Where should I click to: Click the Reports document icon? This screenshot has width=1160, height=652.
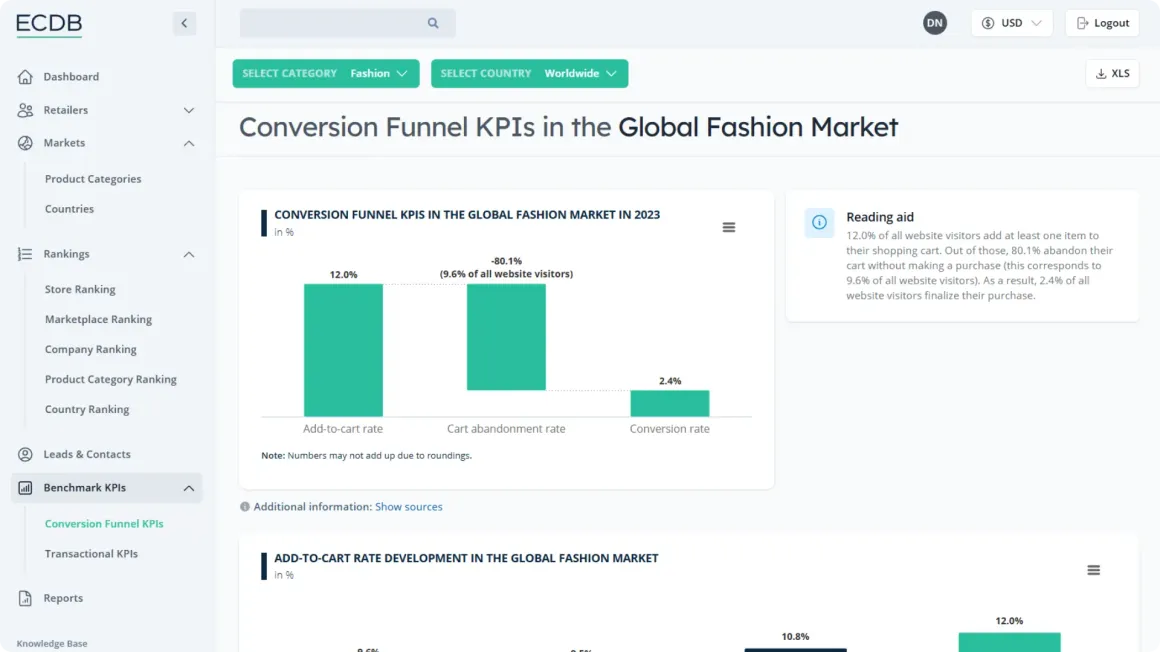[25, 598]
